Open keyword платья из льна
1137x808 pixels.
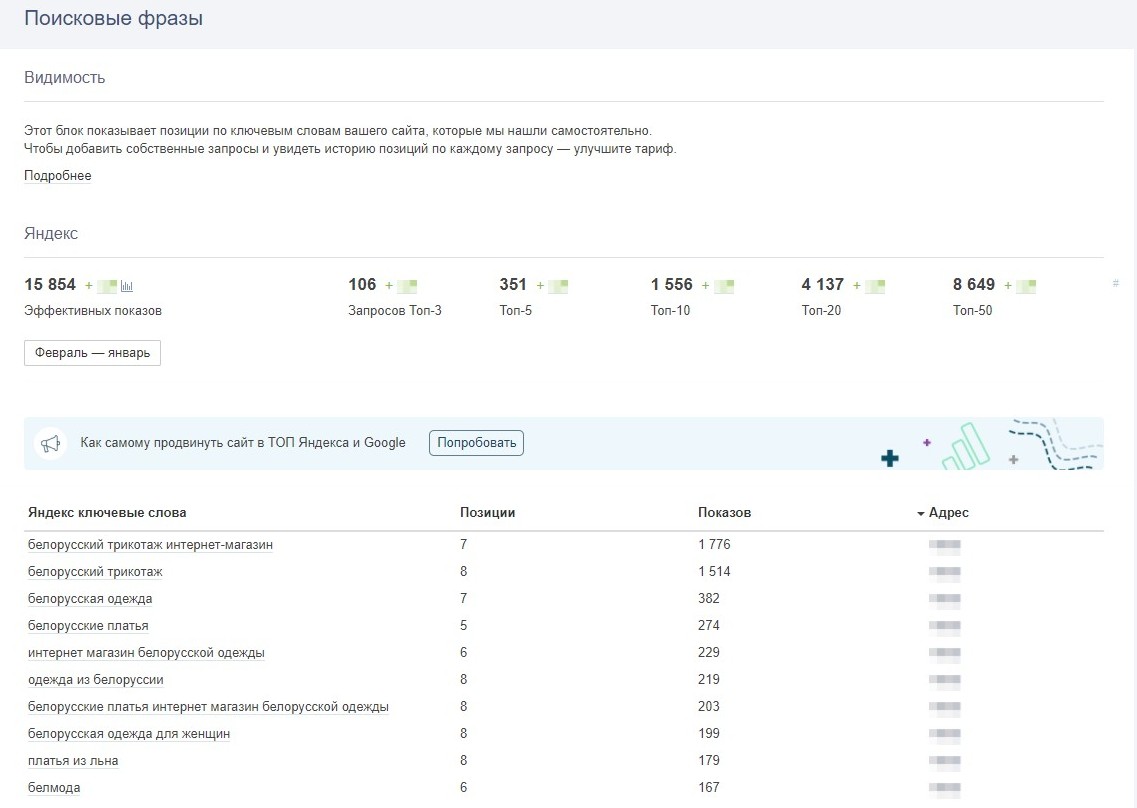click(x=73, y=761)
